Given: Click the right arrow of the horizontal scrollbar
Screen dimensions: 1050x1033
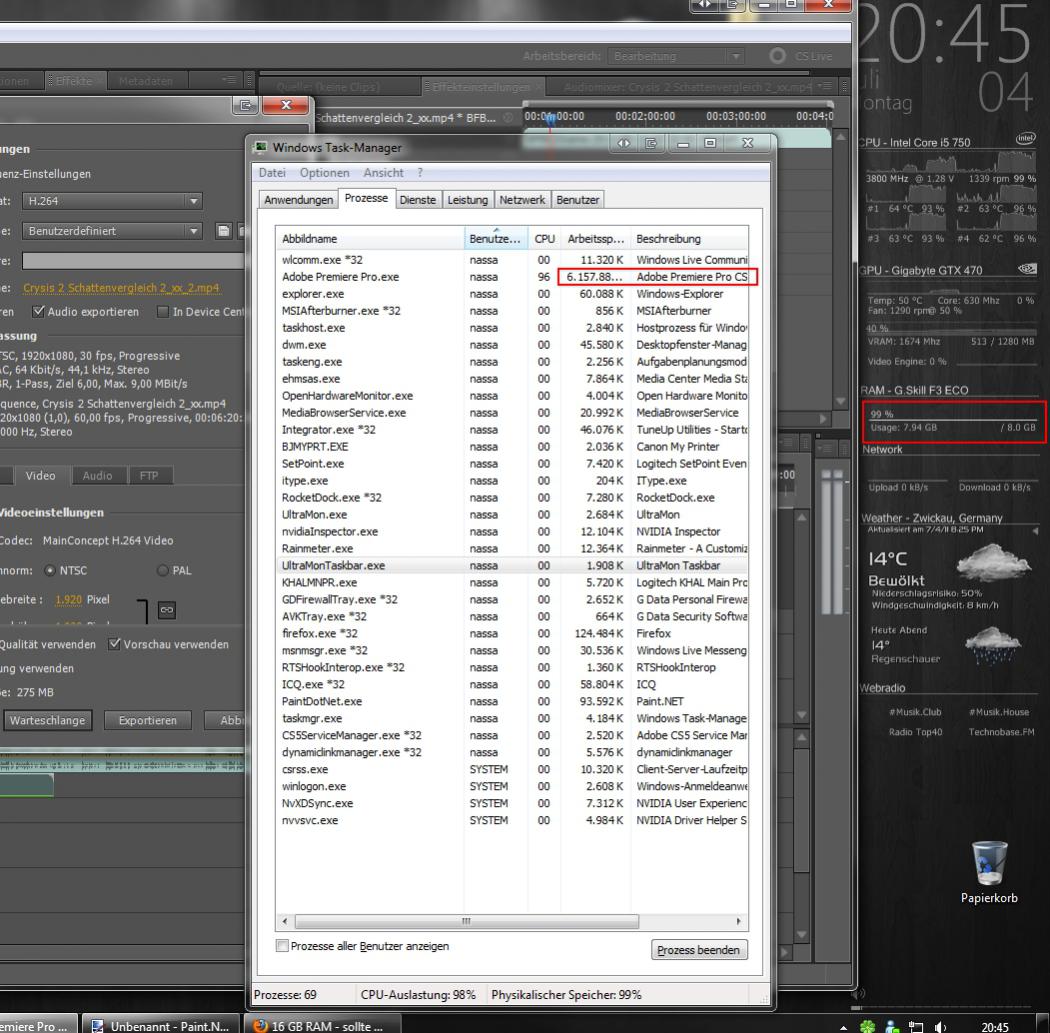Looking at the screenshot, I should (x=739, y=921).
